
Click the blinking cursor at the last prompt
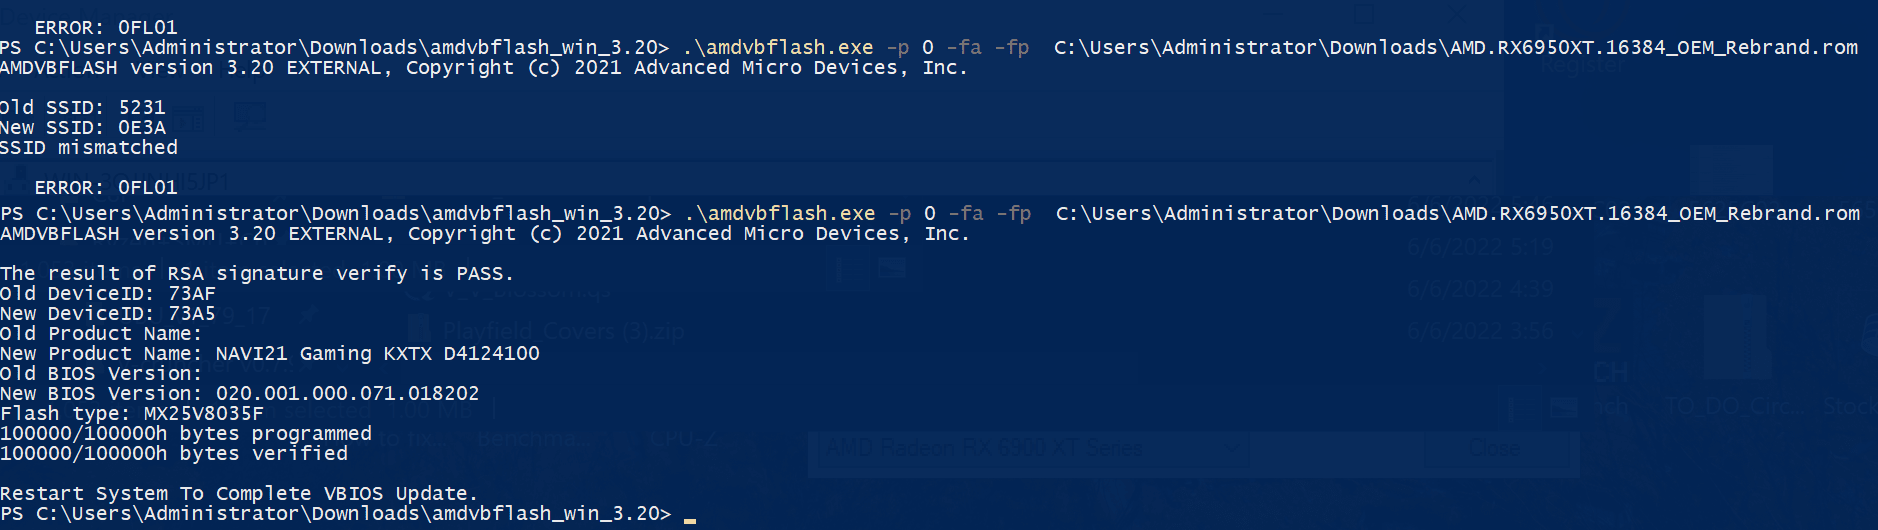click(690, 521)
